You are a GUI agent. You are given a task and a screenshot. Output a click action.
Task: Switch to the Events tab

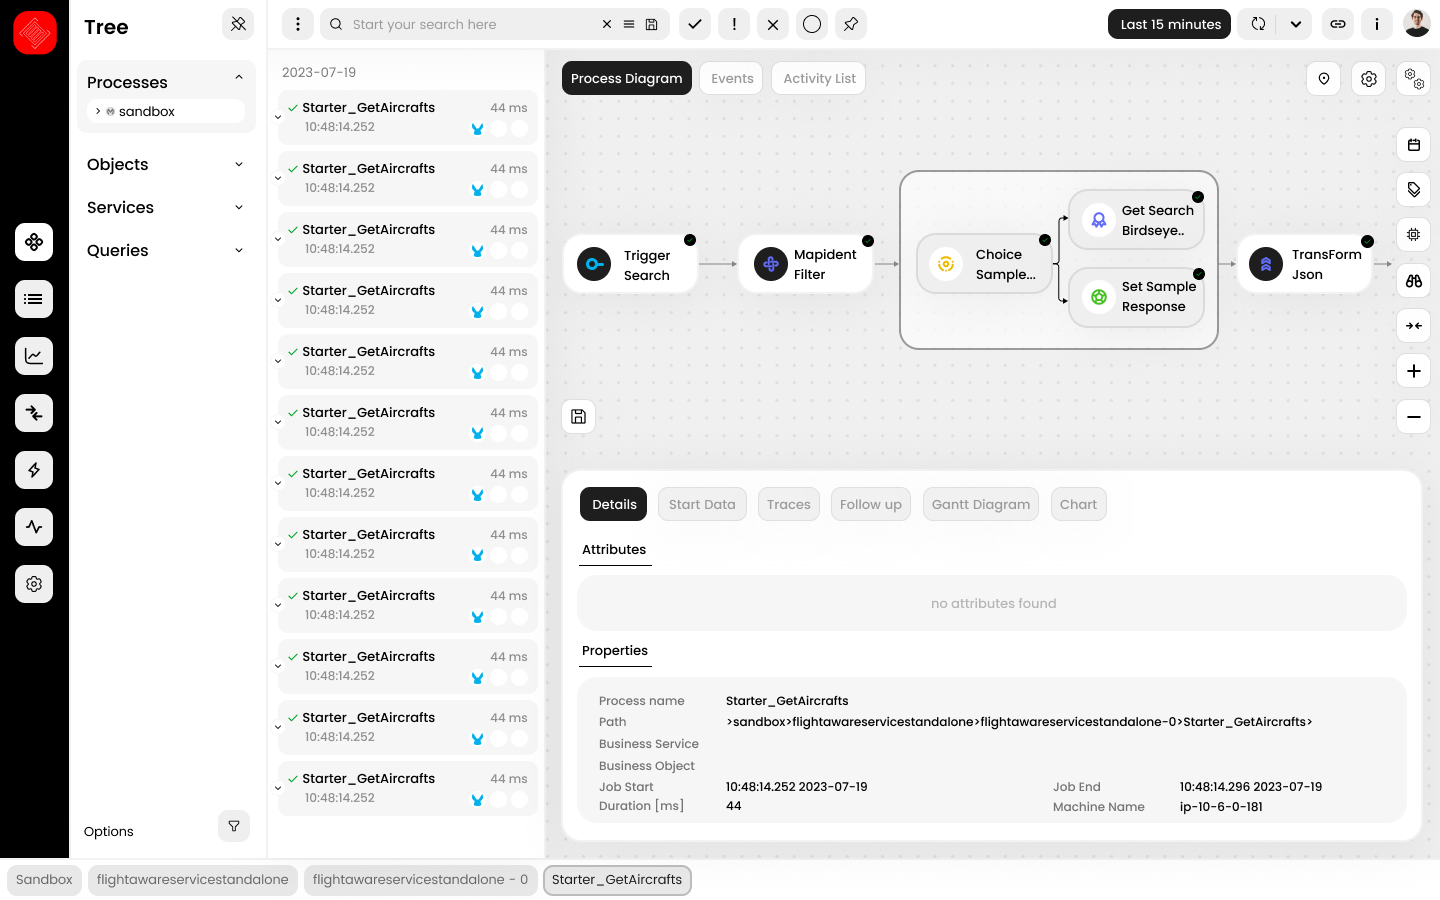click(732, 79)
